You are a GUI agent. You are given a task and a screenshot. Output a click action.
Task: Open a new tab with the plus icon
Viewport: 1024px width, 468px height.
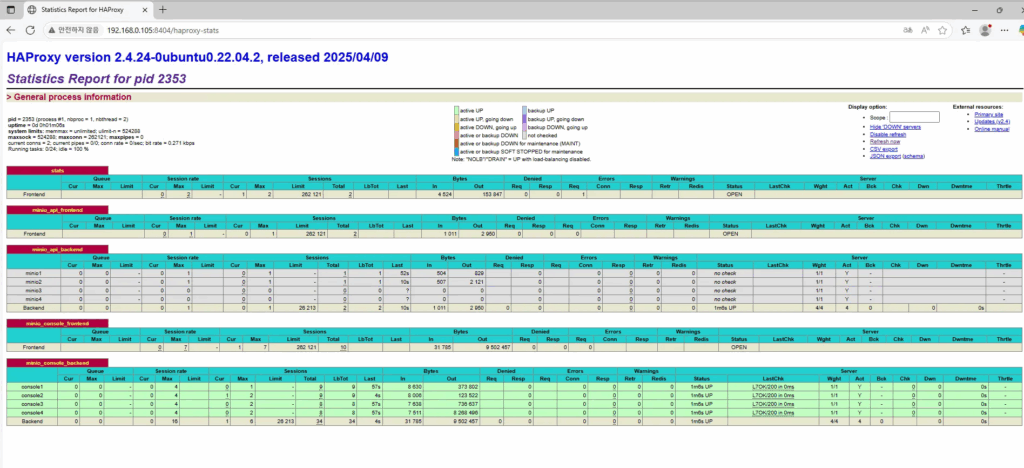click(163, 10)
